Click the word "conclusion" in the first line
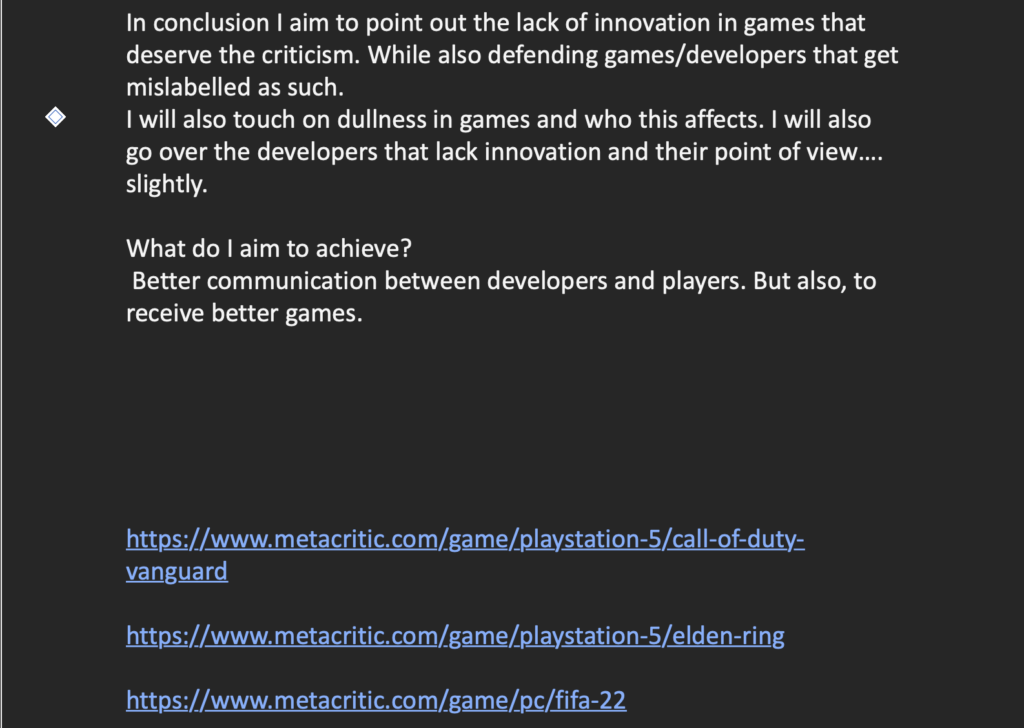This screenshot has height=728, width=1024. [211, 24]
